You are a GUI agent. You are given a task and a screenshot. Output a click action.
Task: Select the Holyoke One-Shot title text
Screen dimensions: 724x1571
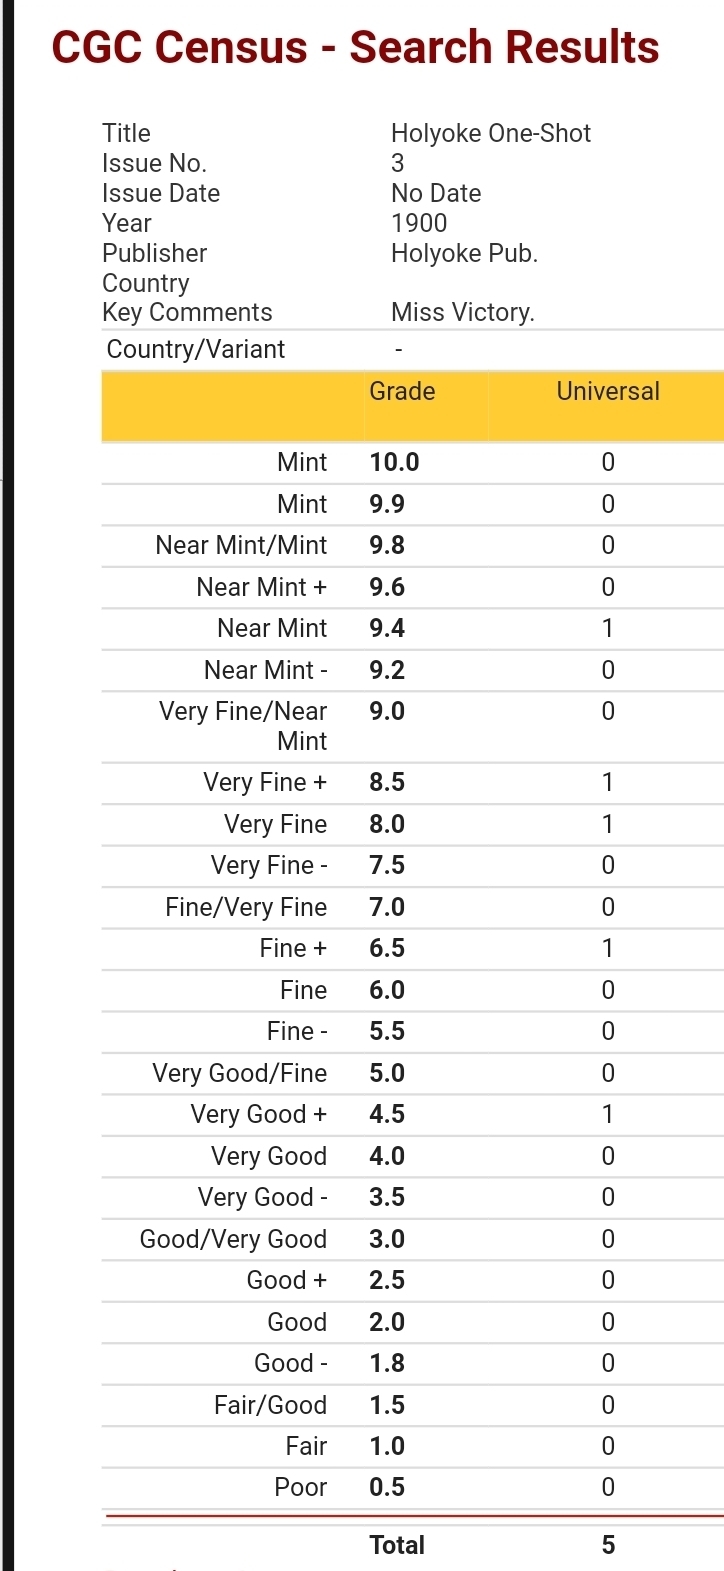[491, 133]
